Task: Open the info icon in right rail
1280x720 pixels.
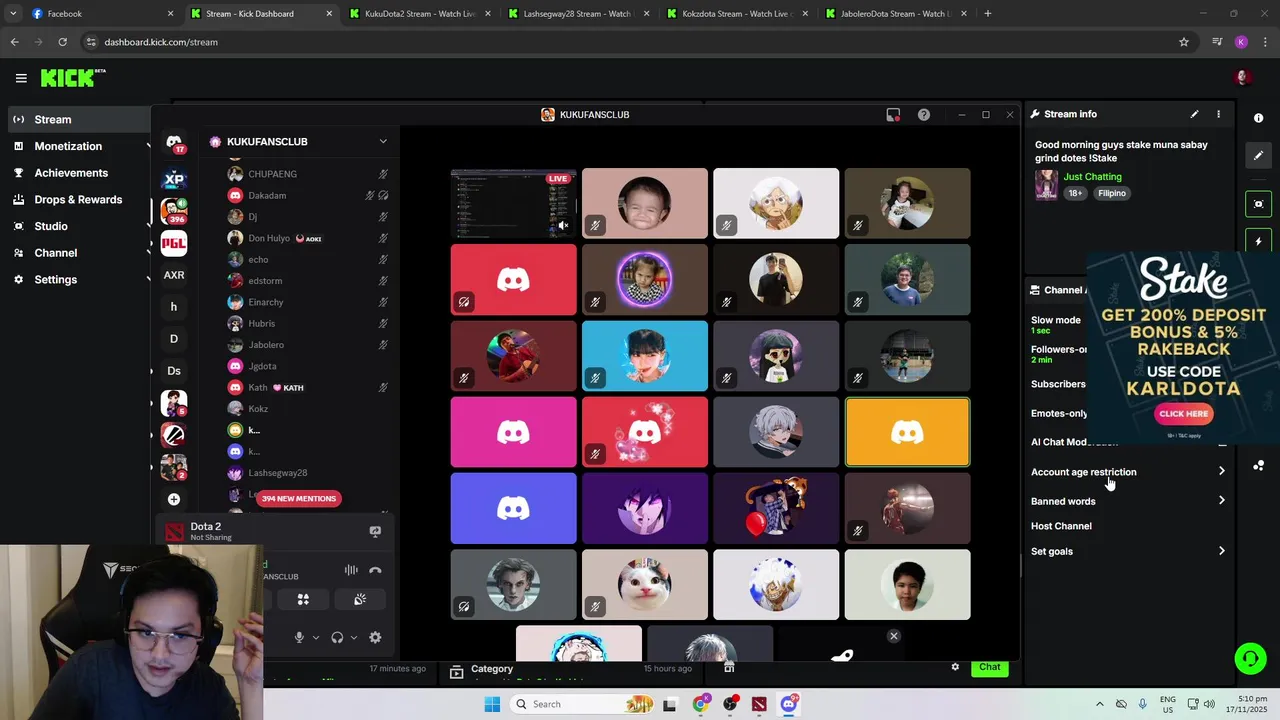Action: click(1259, 118)
